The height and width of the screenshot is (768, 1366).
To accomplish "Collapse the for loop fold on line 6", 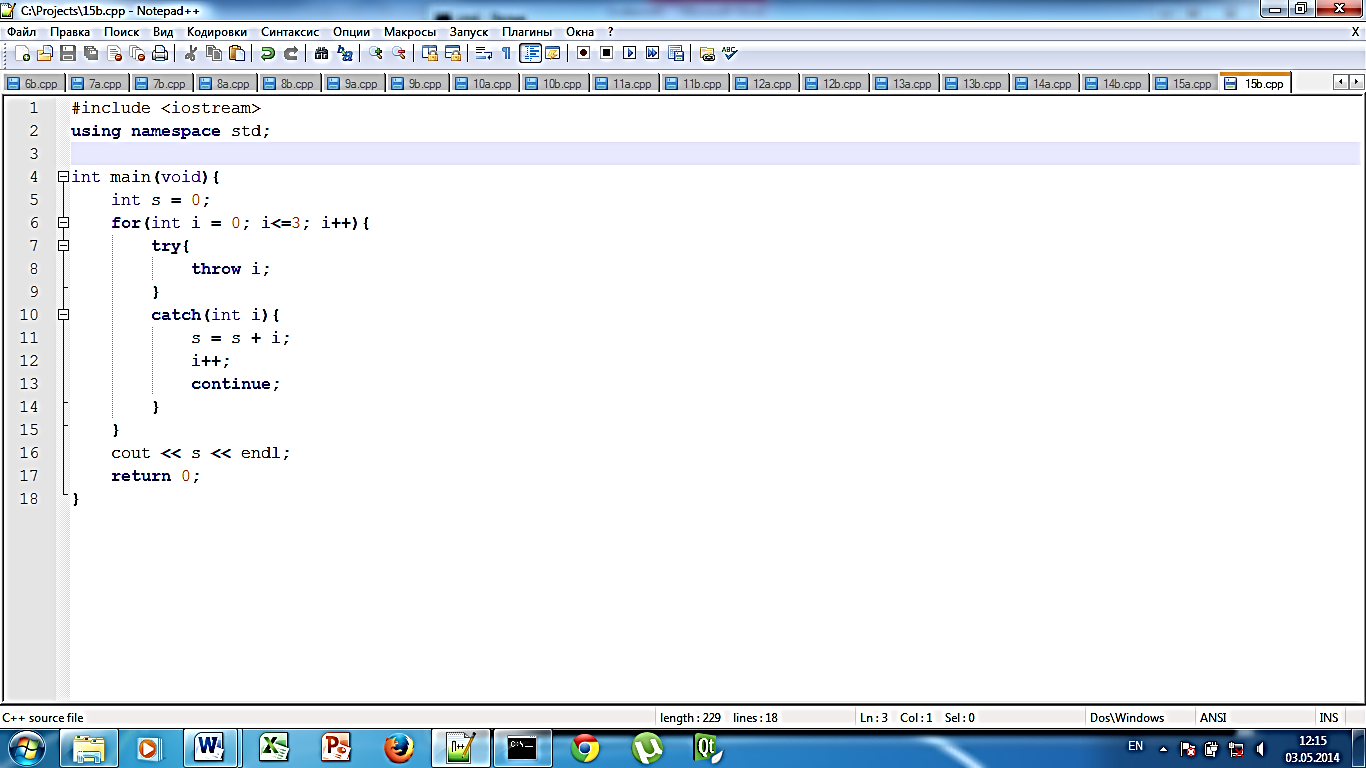I will point(64,222).
